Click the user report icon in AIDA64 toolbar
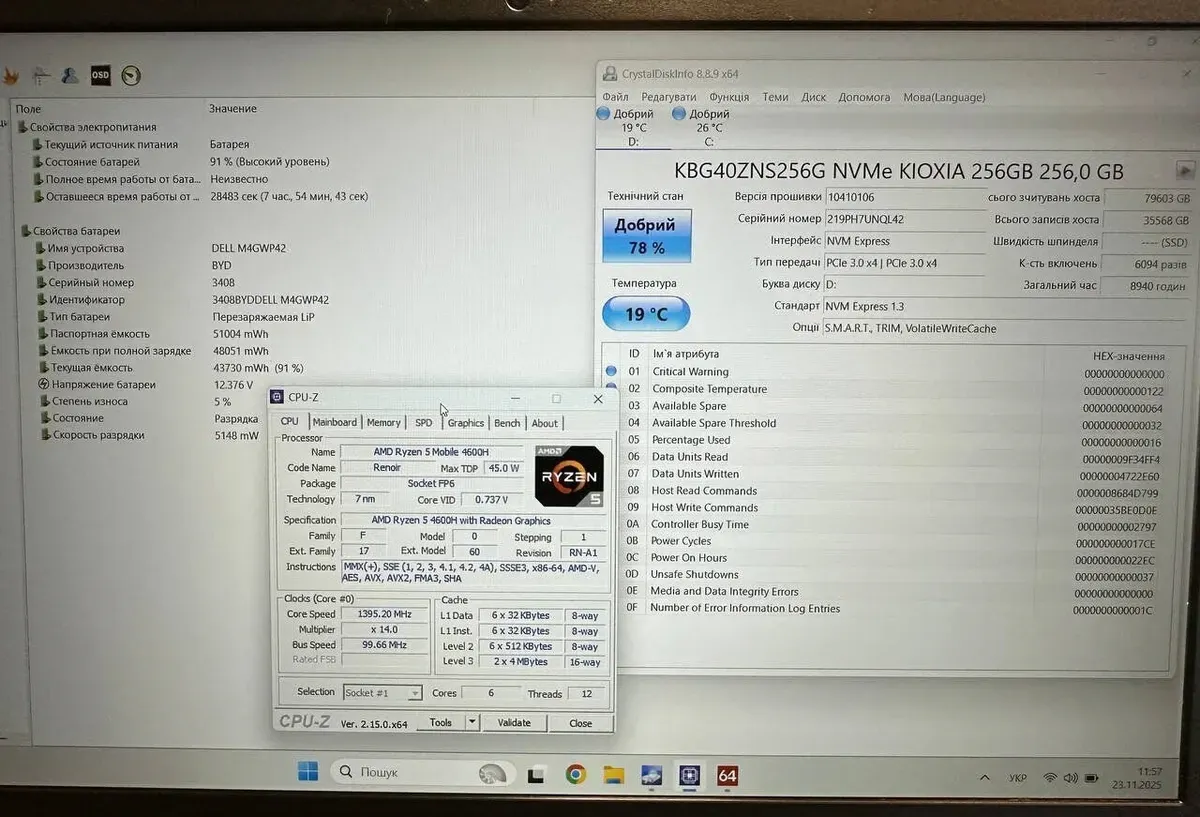 [x=70, y=75]
